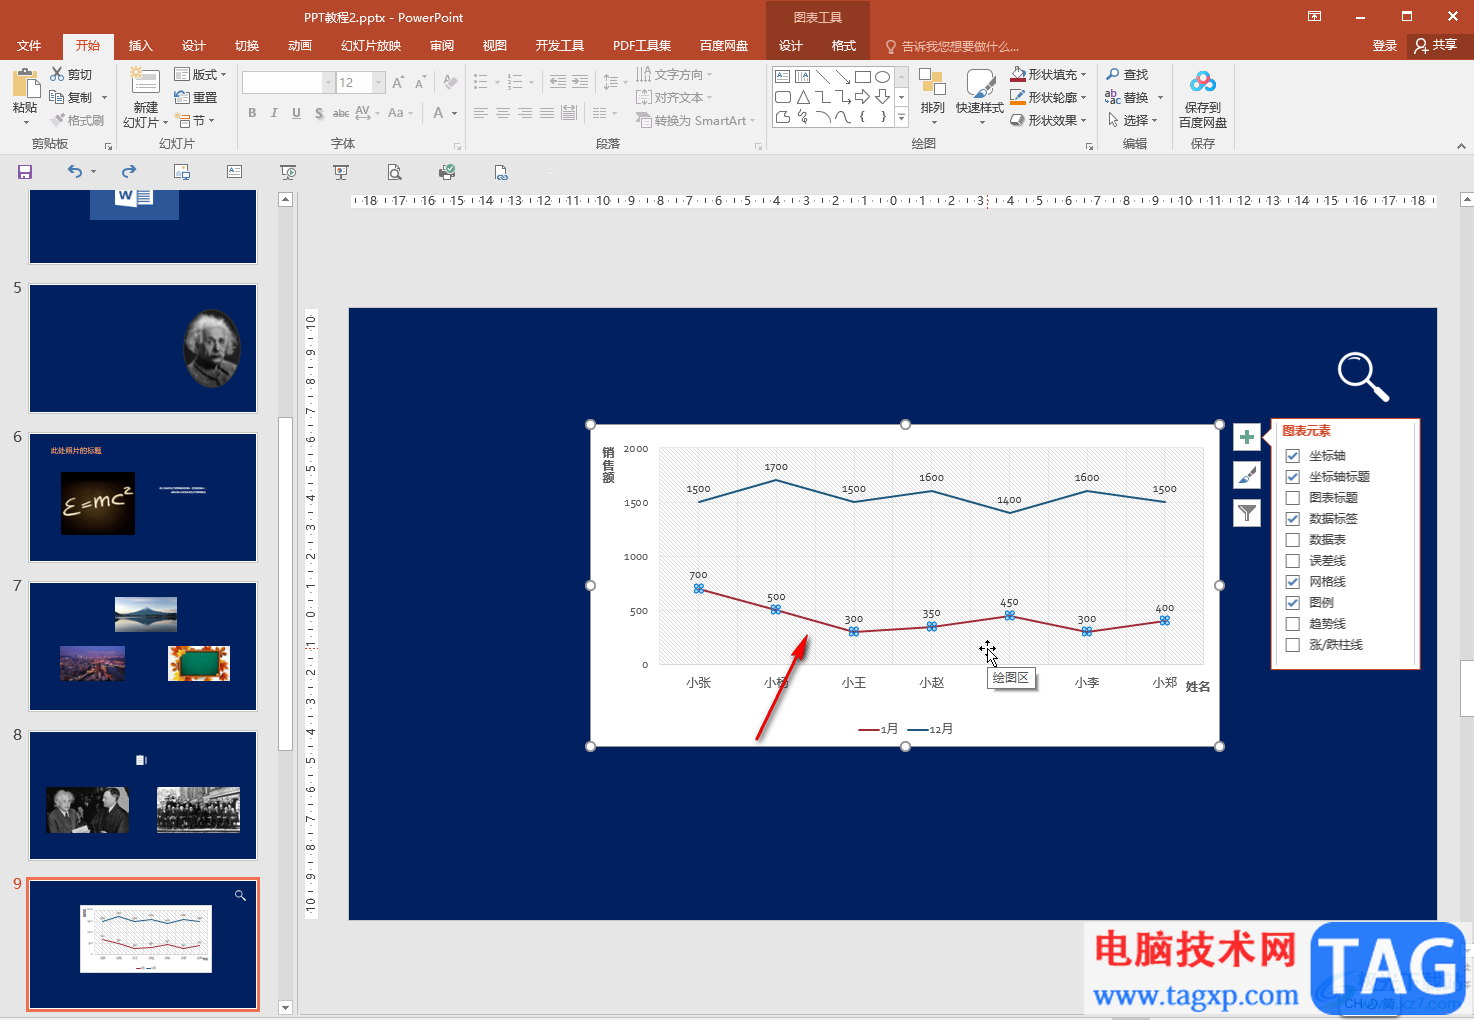Uncheck the 图例 (Legend) checkbox
The width and height of the screenshot is (1474, 1020).
click(x=1292, y=602)
